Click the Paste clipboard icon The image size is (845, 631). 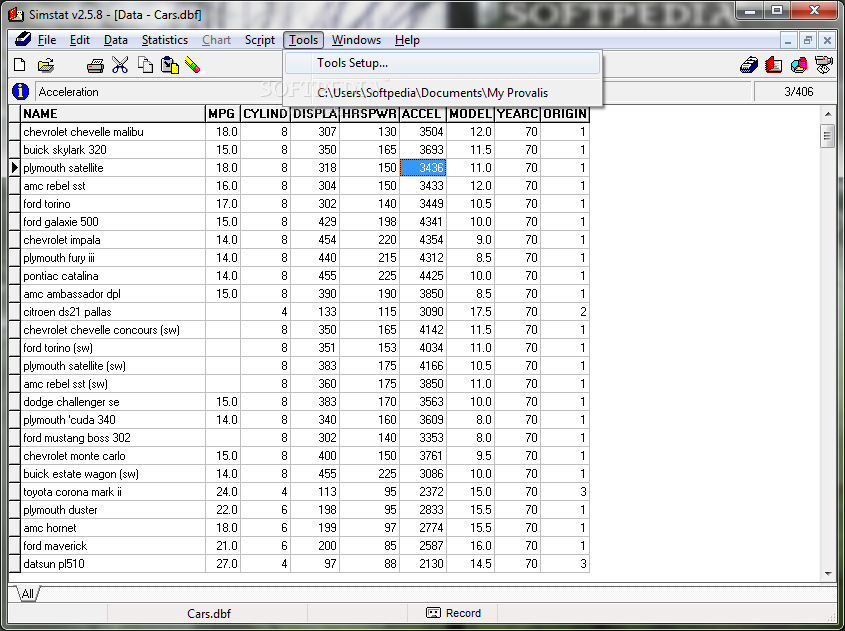point(170,65)
